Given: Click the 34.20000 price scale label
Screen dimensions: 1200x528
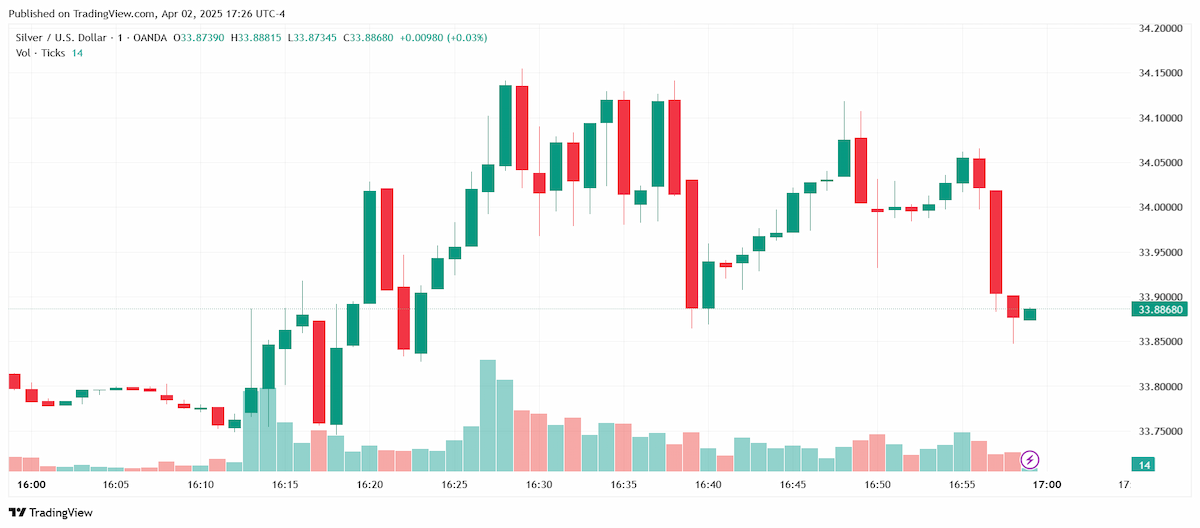Looking at the screenshot, I should click(x=1161, y=29).
